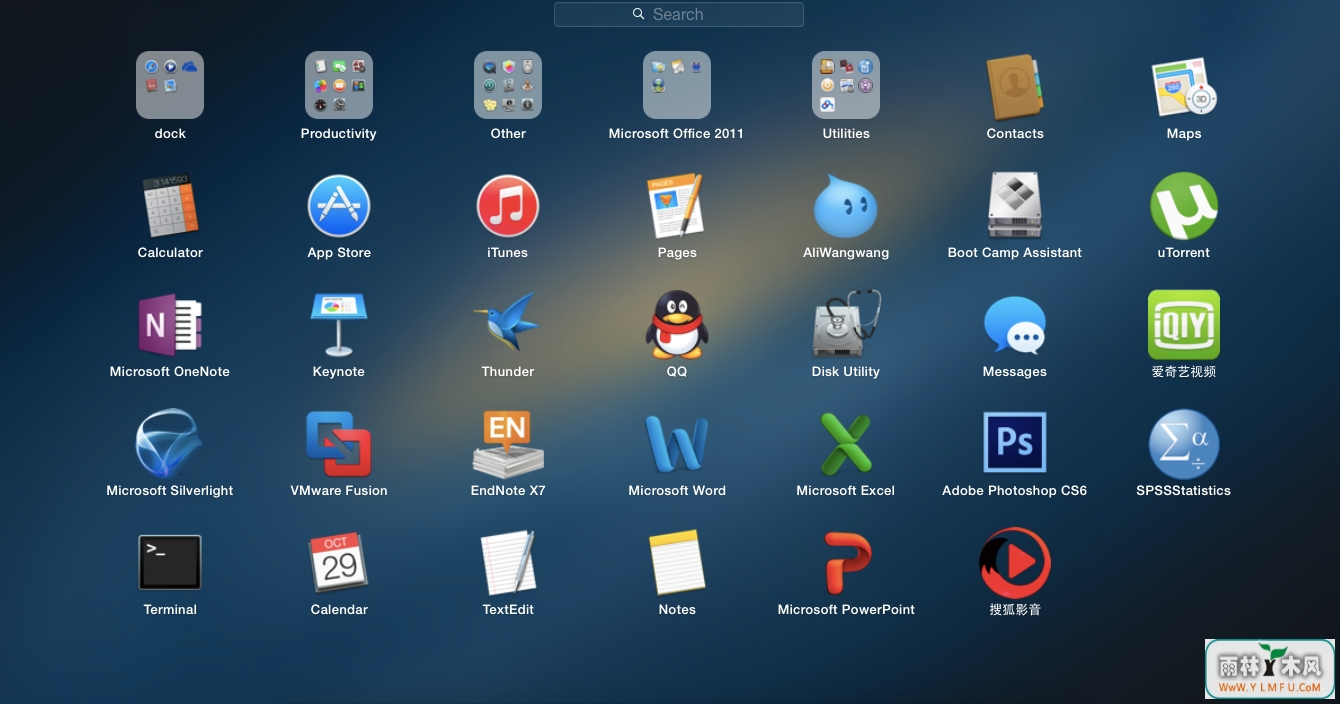
Task: Launch TextEdit
Action: coord(508,563)
